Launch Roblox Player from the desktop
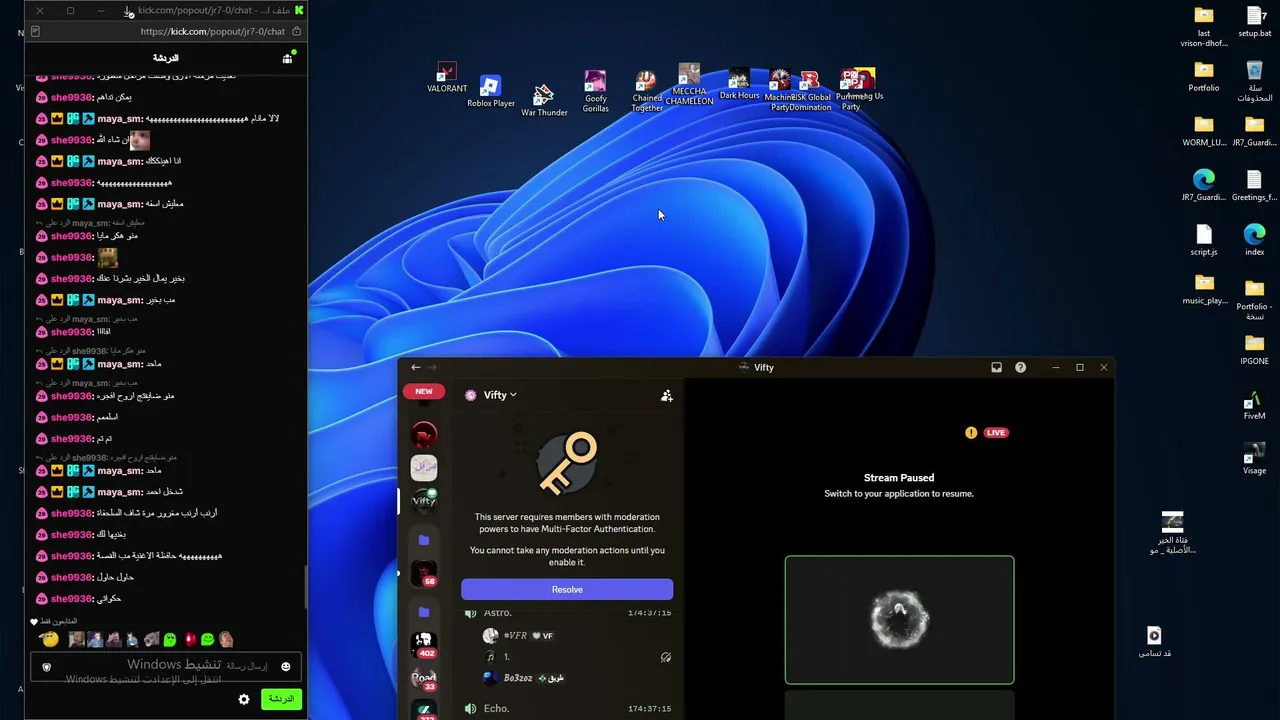Viewport: 1280px width, 720px height. click(x=490, y=91)
